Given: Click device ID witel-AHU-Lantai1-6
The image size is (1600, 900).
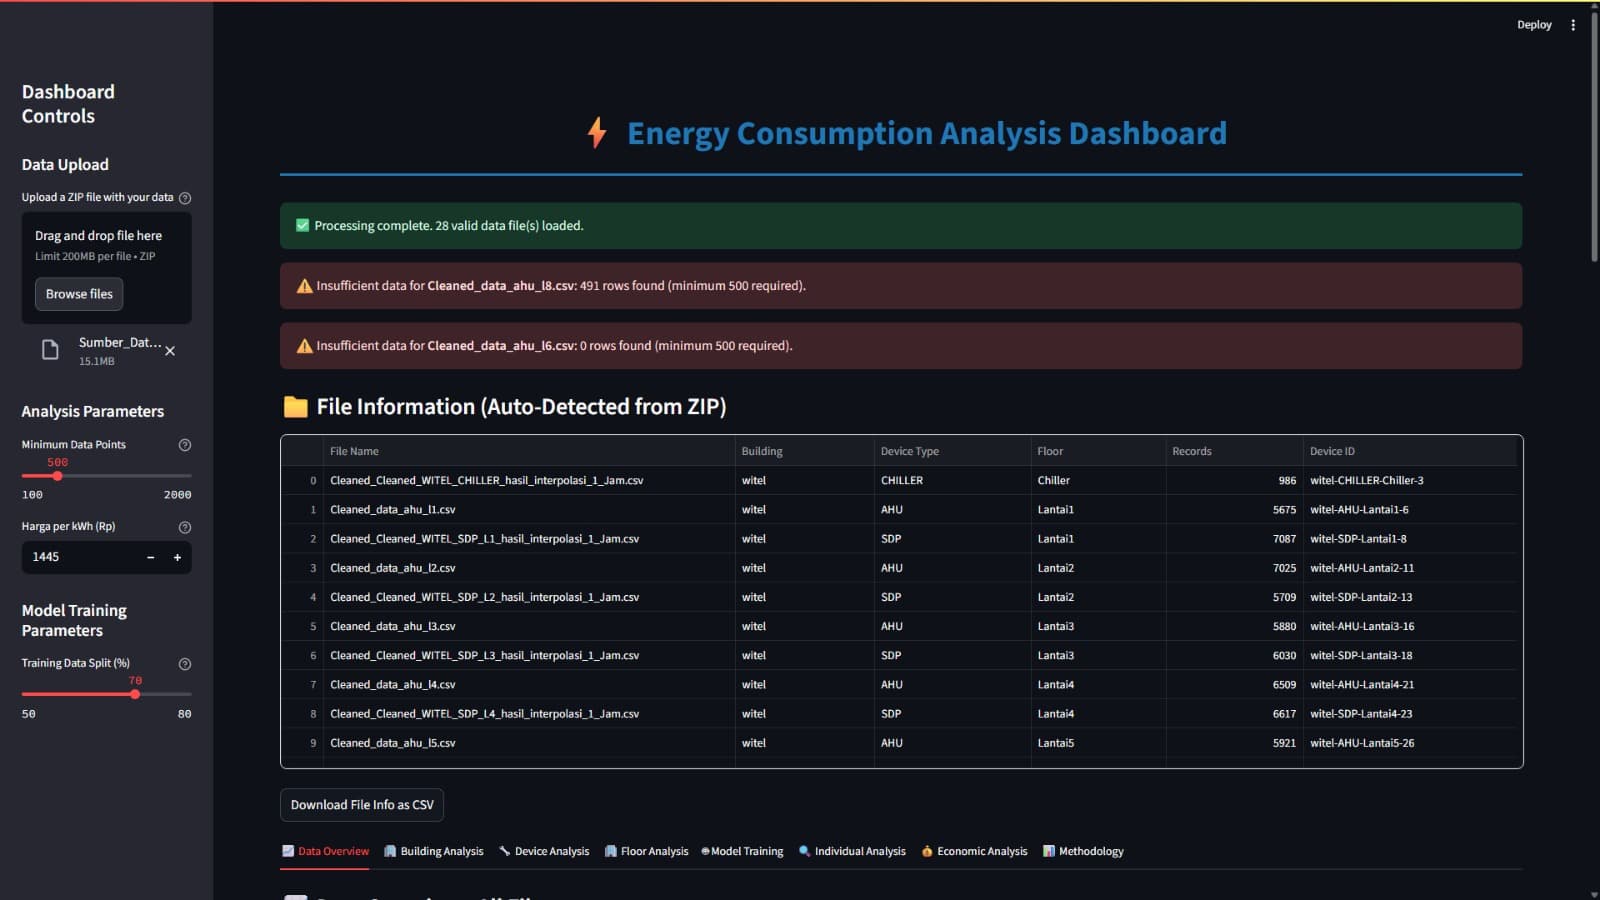Looking at the screenshot, I should point(1410,510).
